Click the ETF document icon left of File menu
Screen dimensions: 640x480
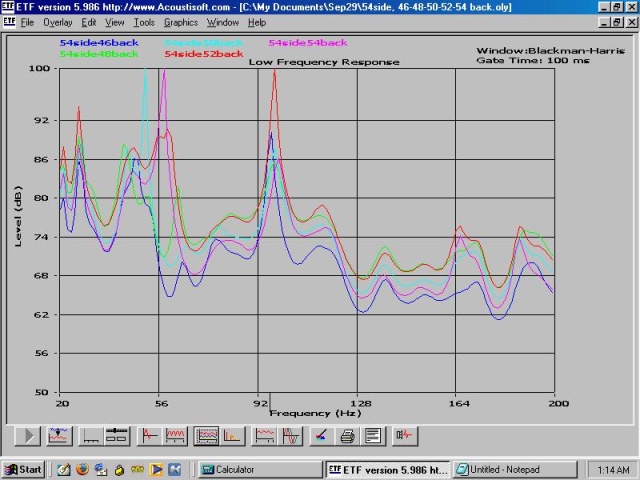click(x=9, y=22)
